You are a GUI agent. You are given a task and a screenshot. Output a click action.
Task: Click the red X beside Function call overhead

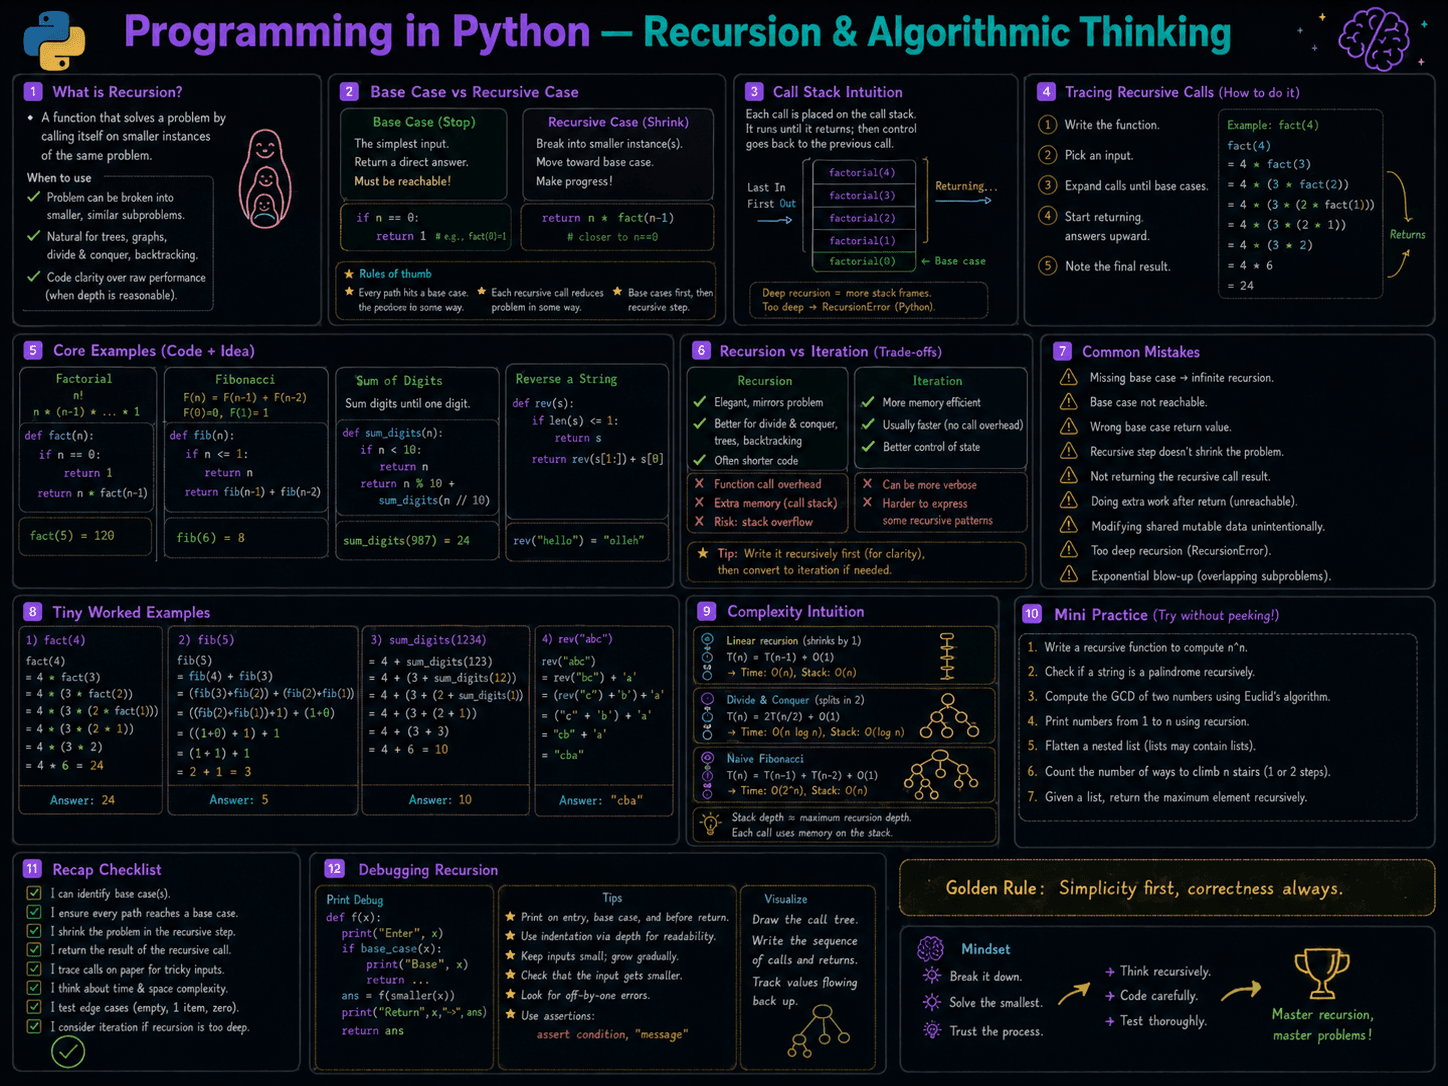coord(699,483)
